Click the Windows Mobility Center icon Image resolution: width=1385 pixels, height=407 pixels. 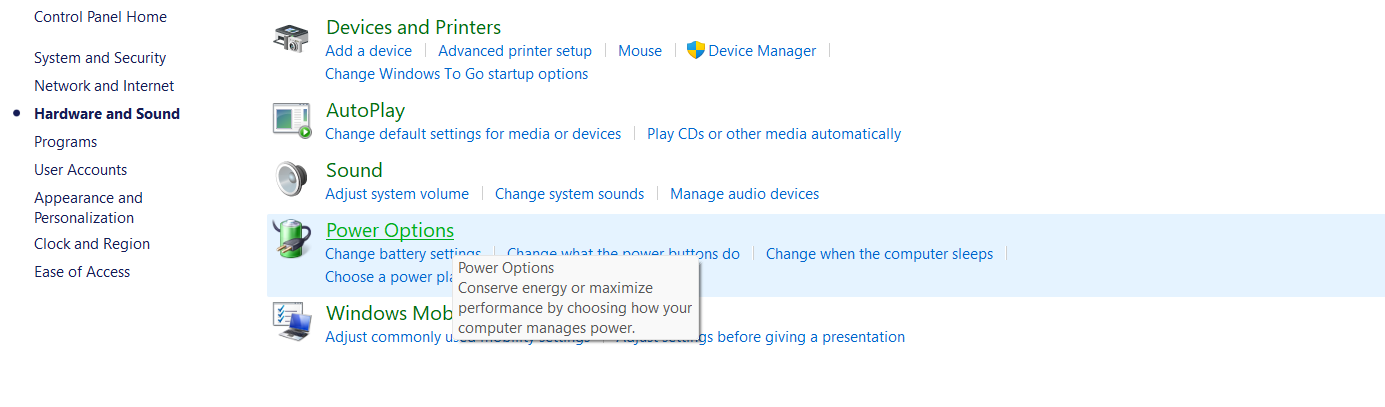pyautogui.click(x=291, y=322)
